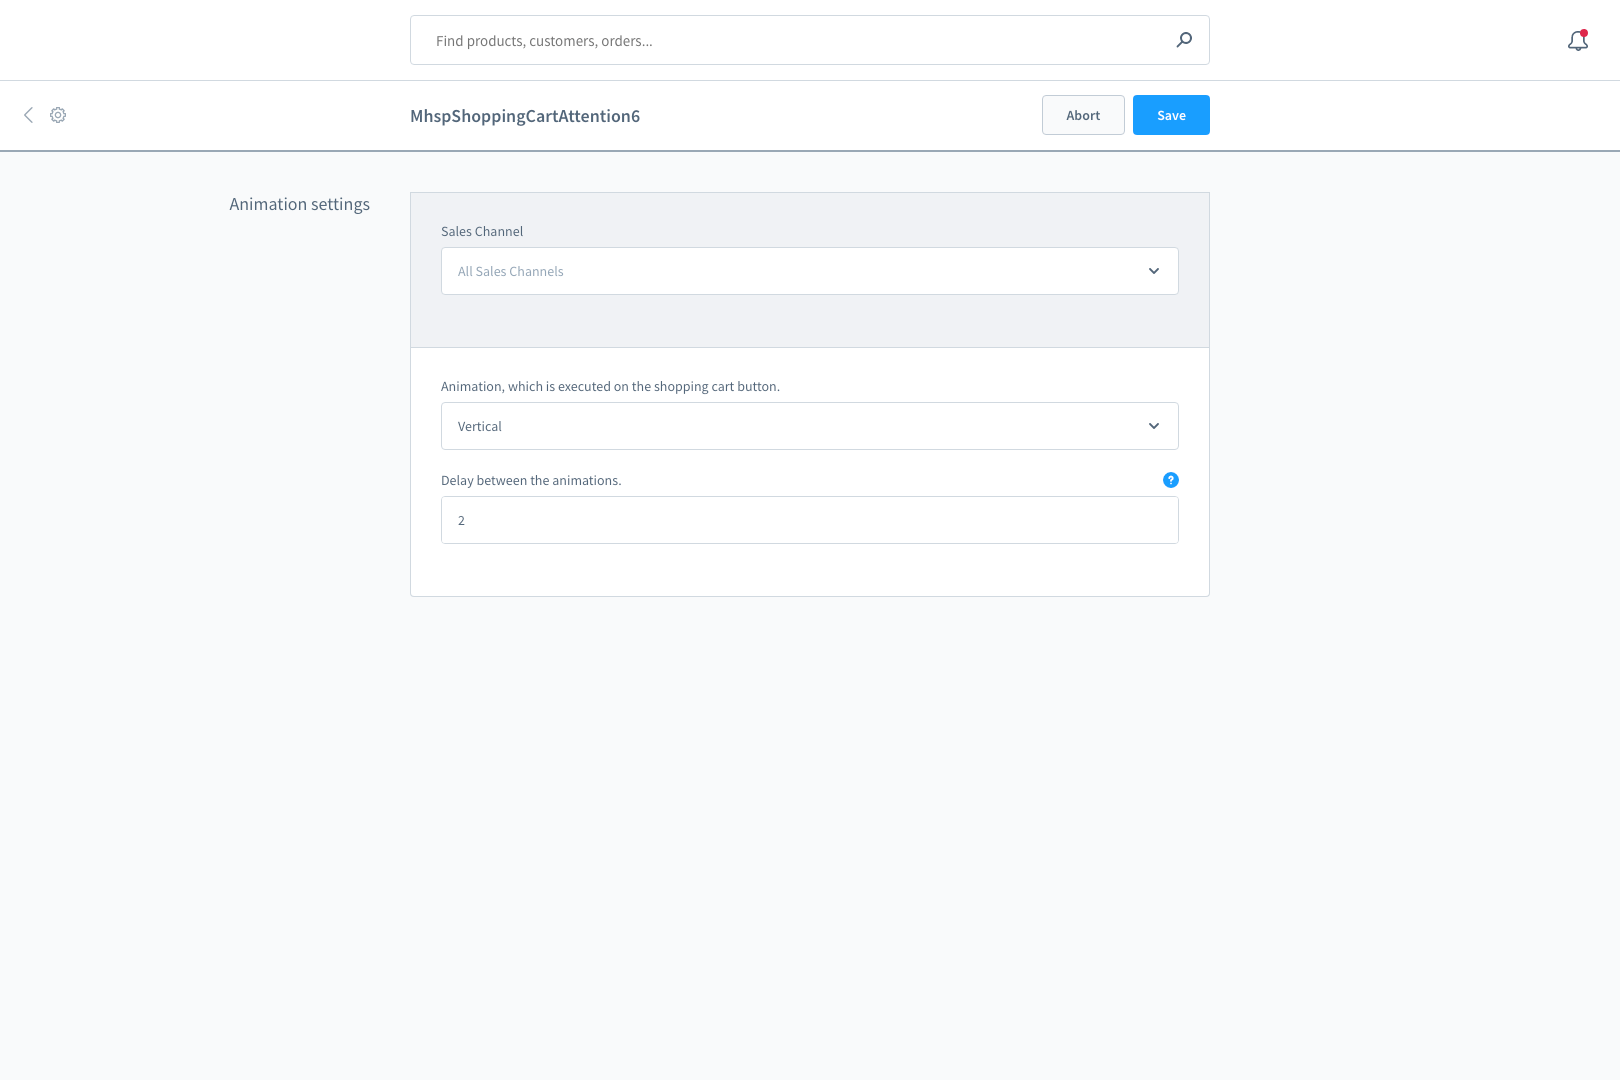Click the MhspShoppingCartAttention6 page title
This screenshot has height=1080, width=1620.
525,116
